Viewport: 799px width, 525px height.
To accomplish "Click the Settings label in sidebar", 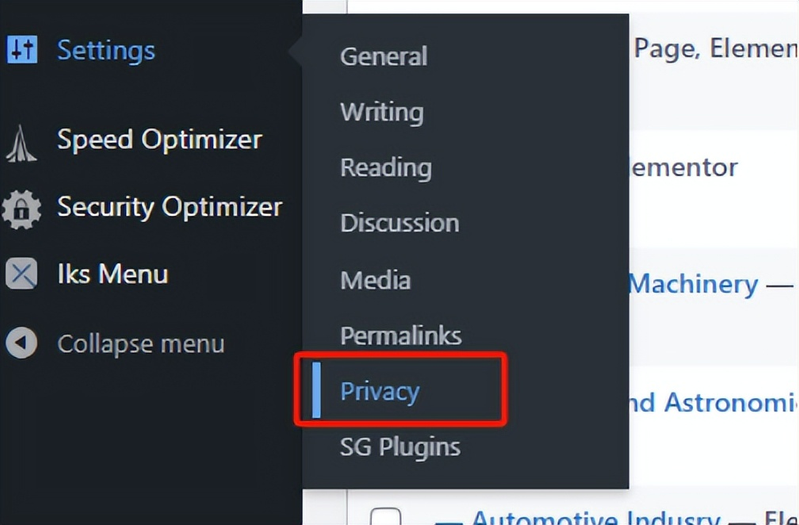I will tap(106, 50).
